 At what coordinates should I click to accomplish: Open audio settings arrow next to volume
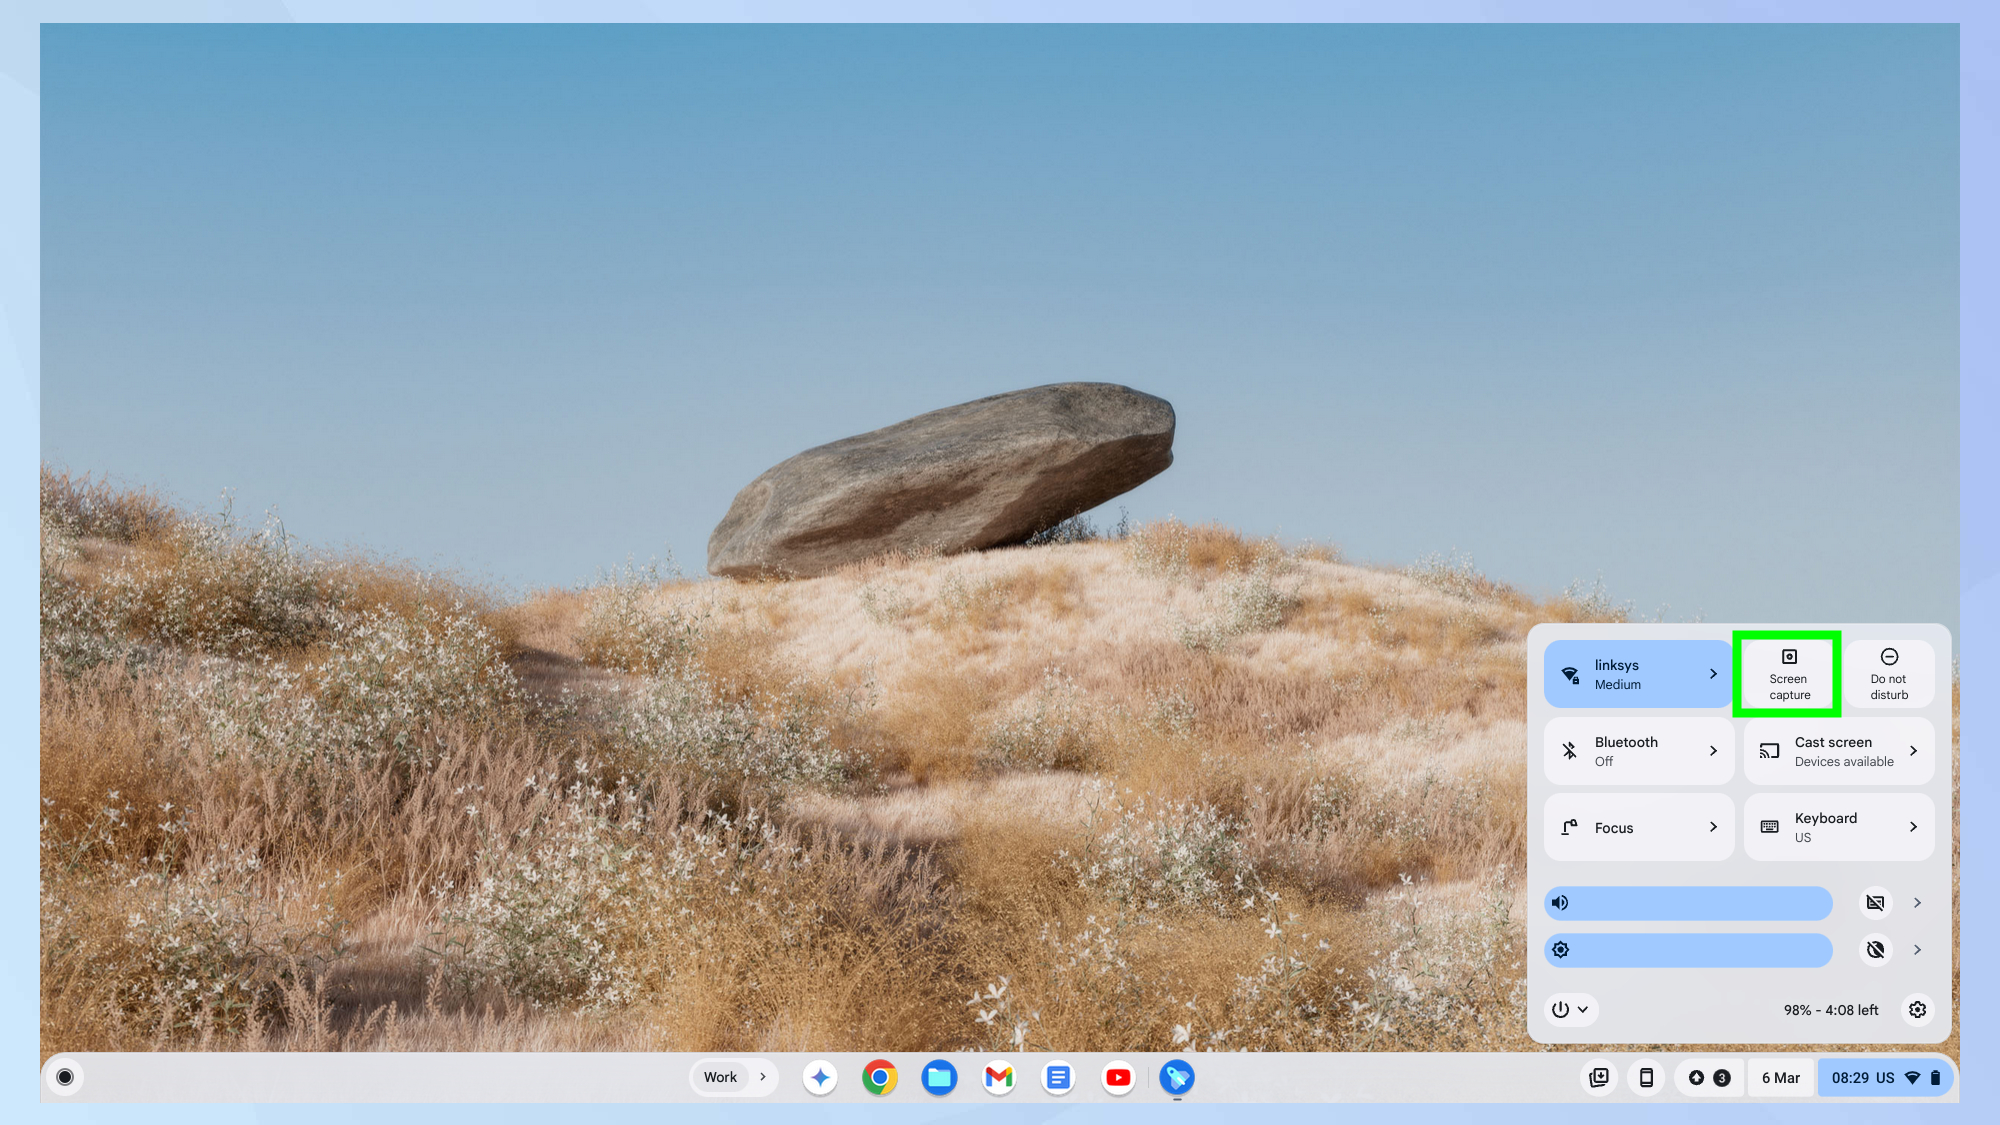[x=1917, y=903]
